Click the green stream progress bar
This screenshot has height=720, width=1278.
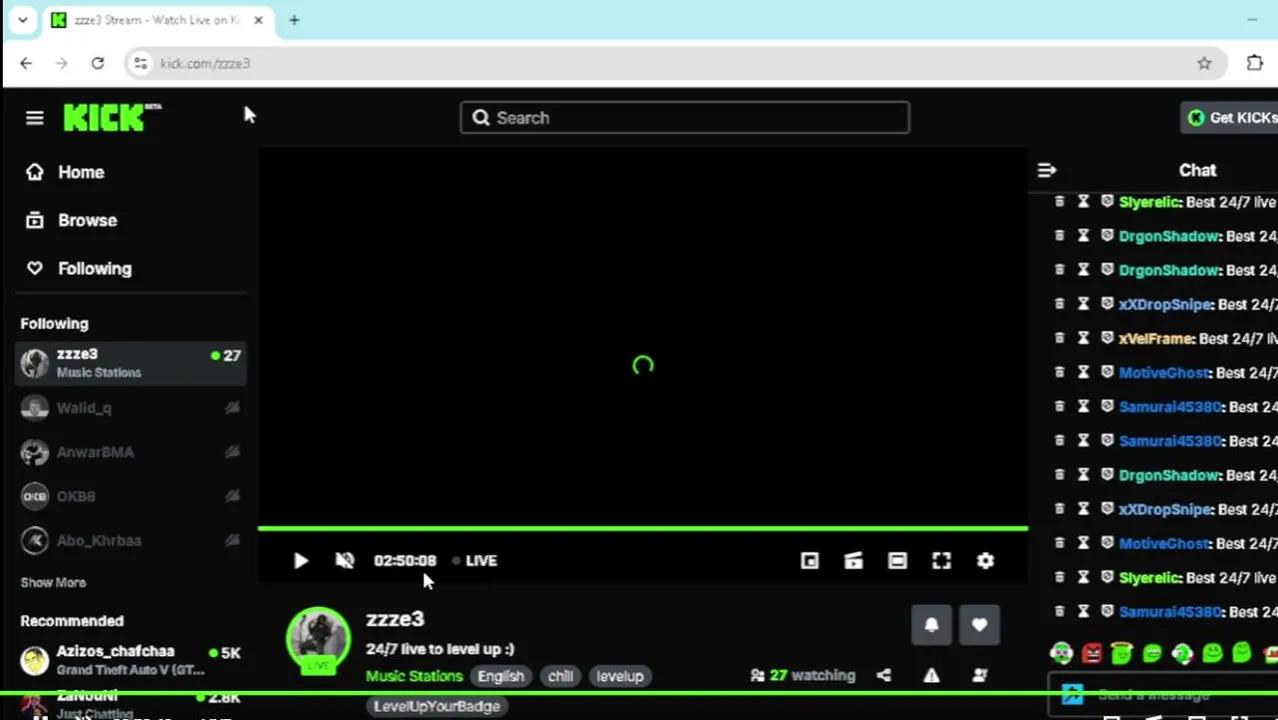pyautogui.click(x=642, y=528)
